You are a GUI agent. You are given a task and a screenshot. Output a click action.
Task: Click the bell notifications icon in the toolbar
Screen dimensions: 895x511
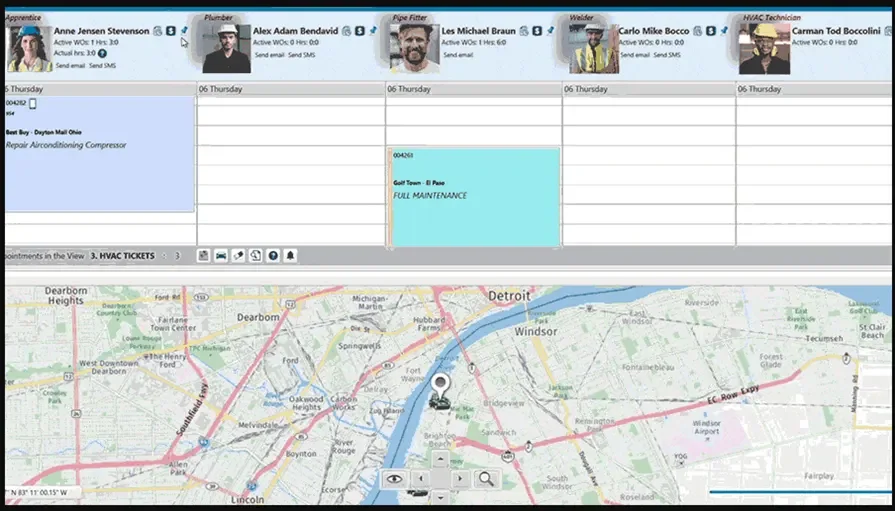point(290,256)
